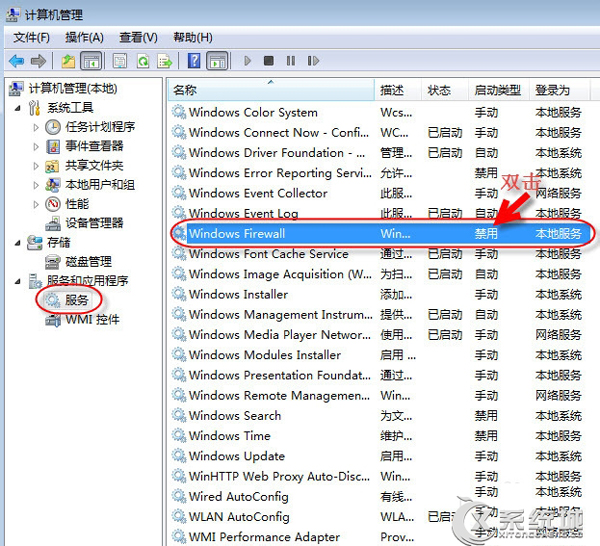Collapse the 服务和应用程序 tree node
600x546 pixels.
(18, 282)
